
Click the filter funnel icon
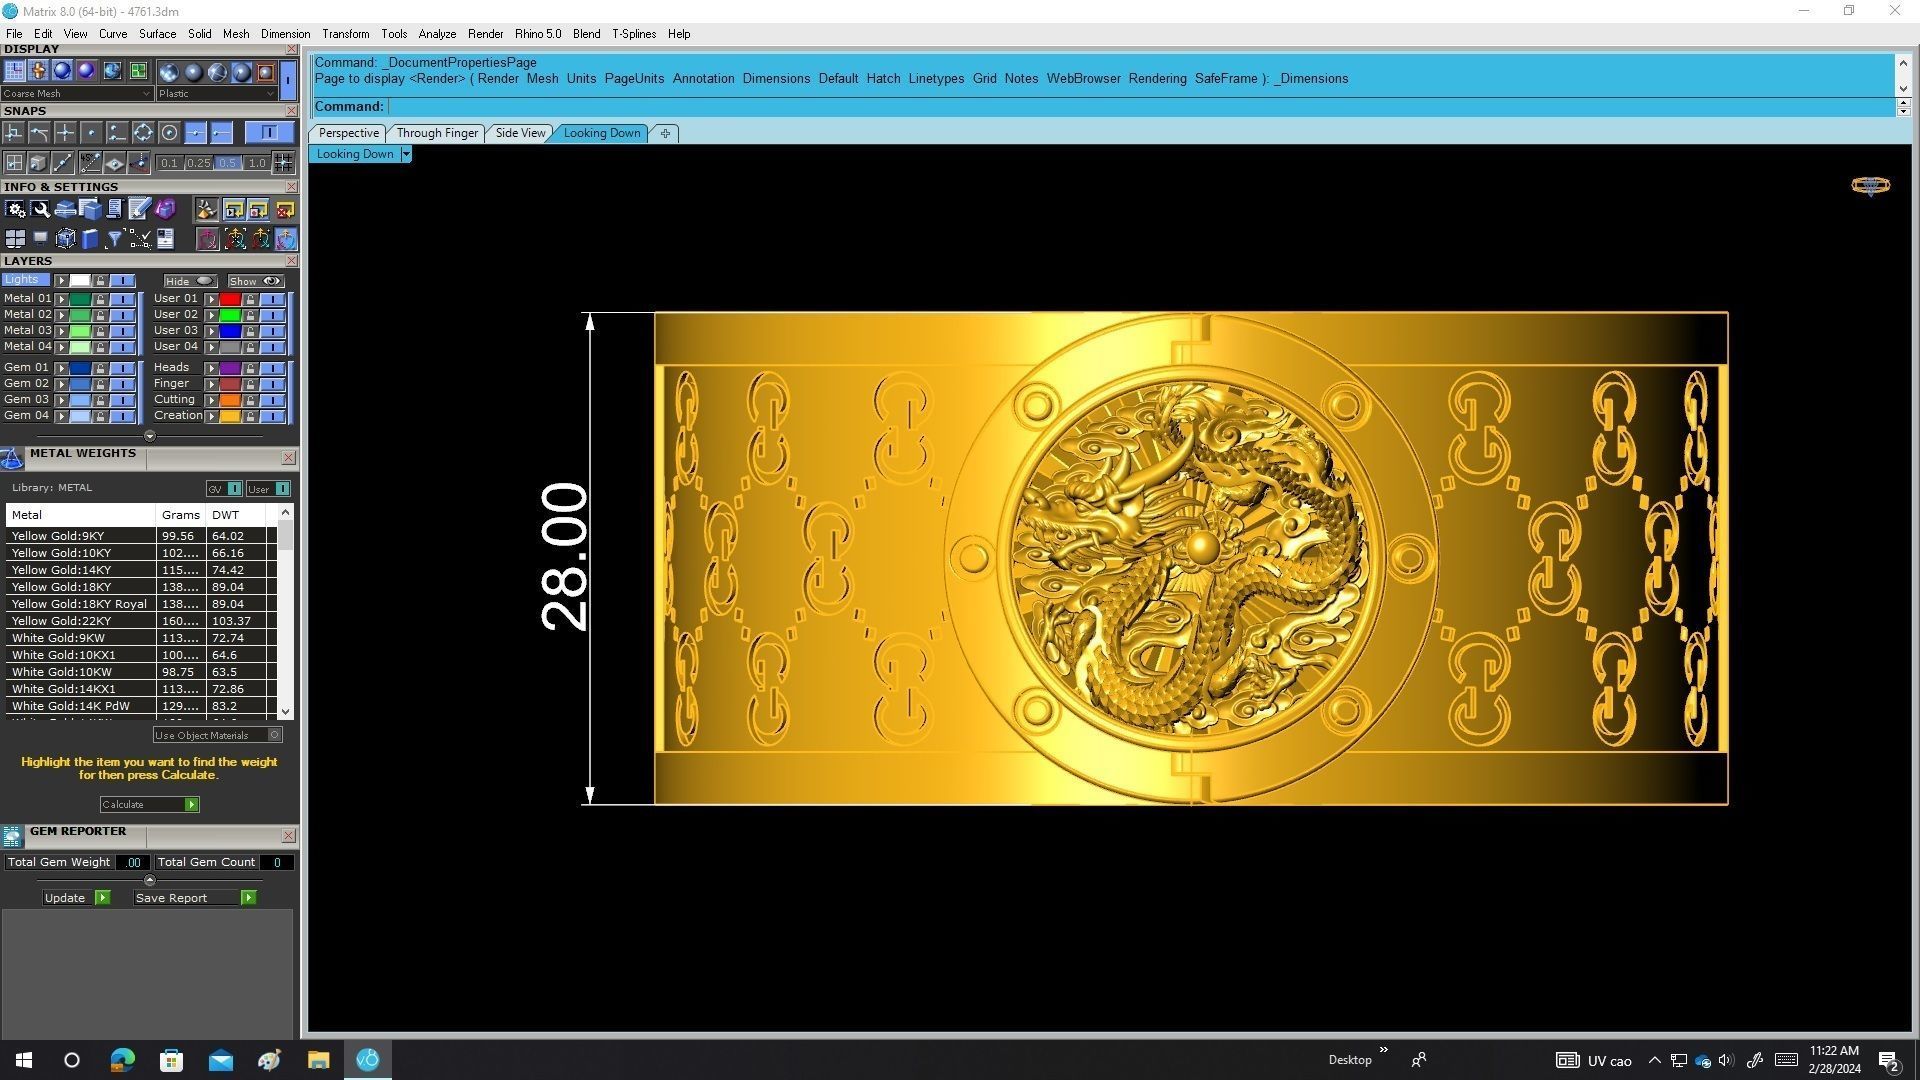115,239
